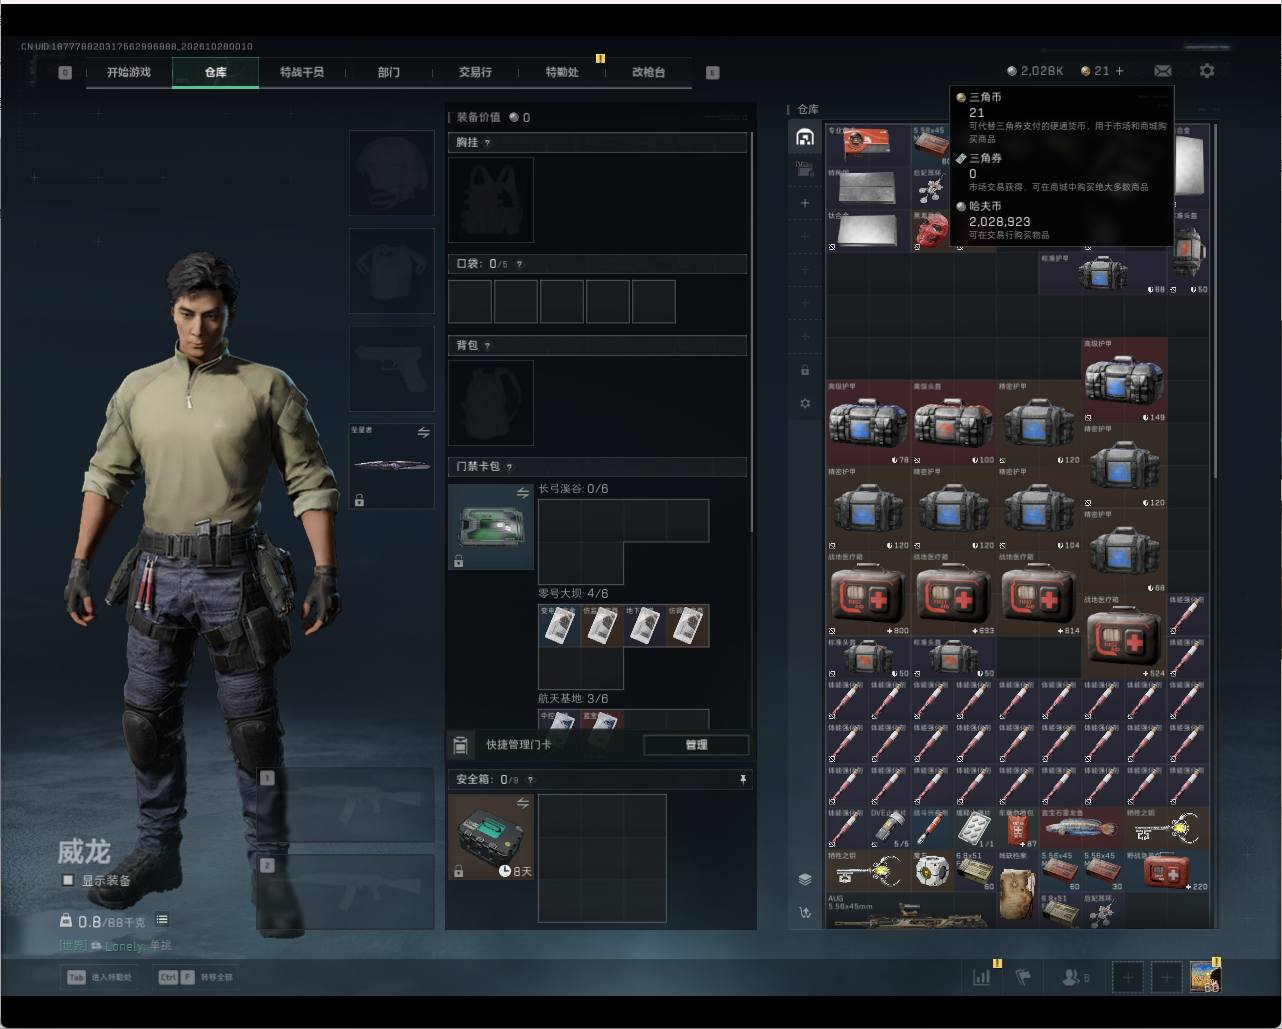This screenshot has width=1282, height=1029.
Task: Click the quick keycard management icon
Action: [460, 745]
